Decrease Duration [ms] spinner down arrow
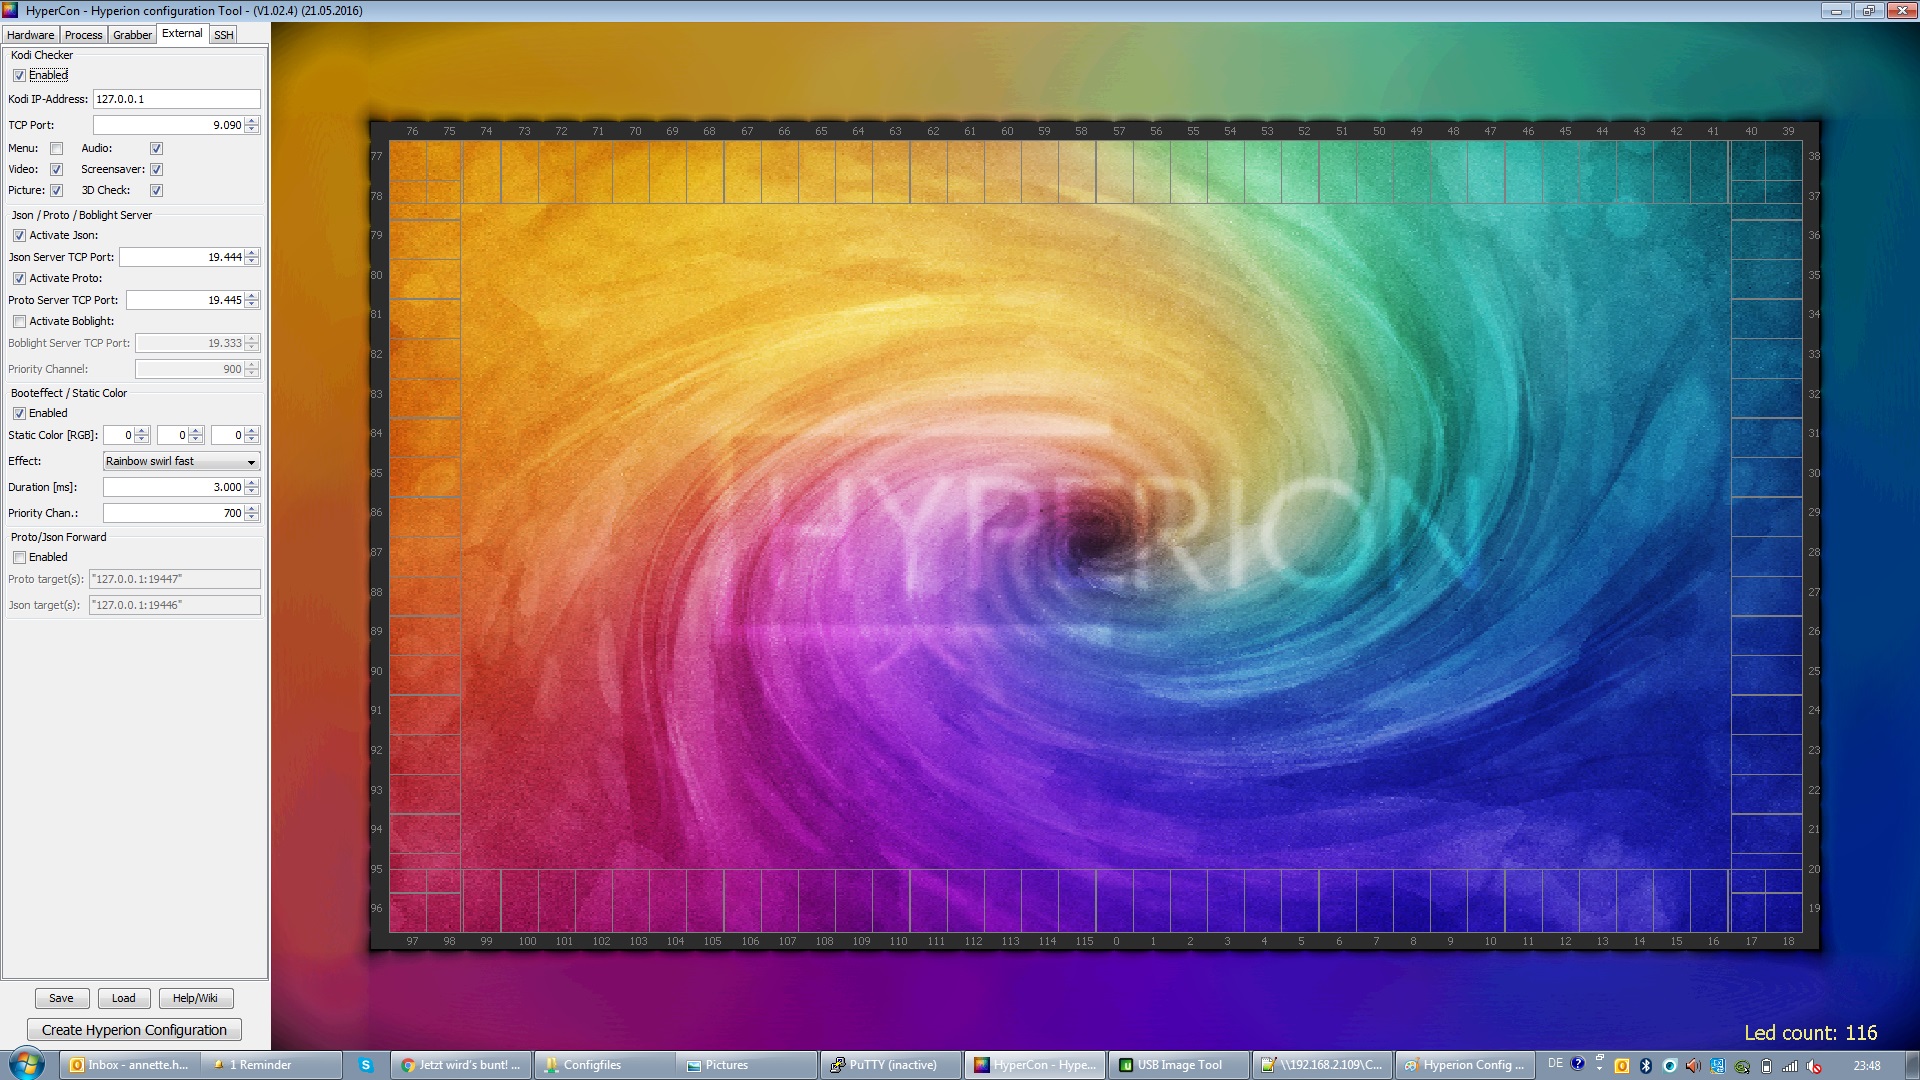This screenshot has height=1080, width=1920. (x=252, y=491)
